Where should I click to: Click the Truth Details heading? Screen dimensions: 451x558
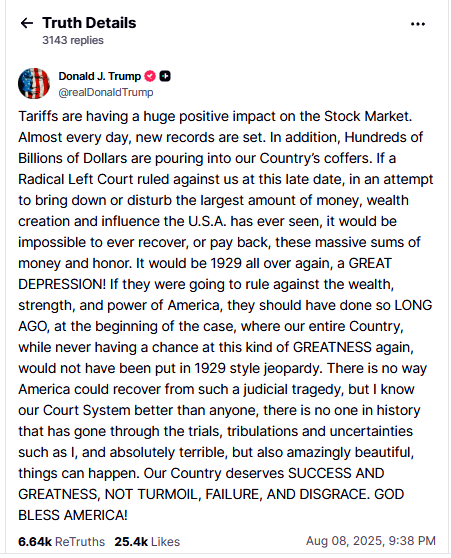[89, 23]
